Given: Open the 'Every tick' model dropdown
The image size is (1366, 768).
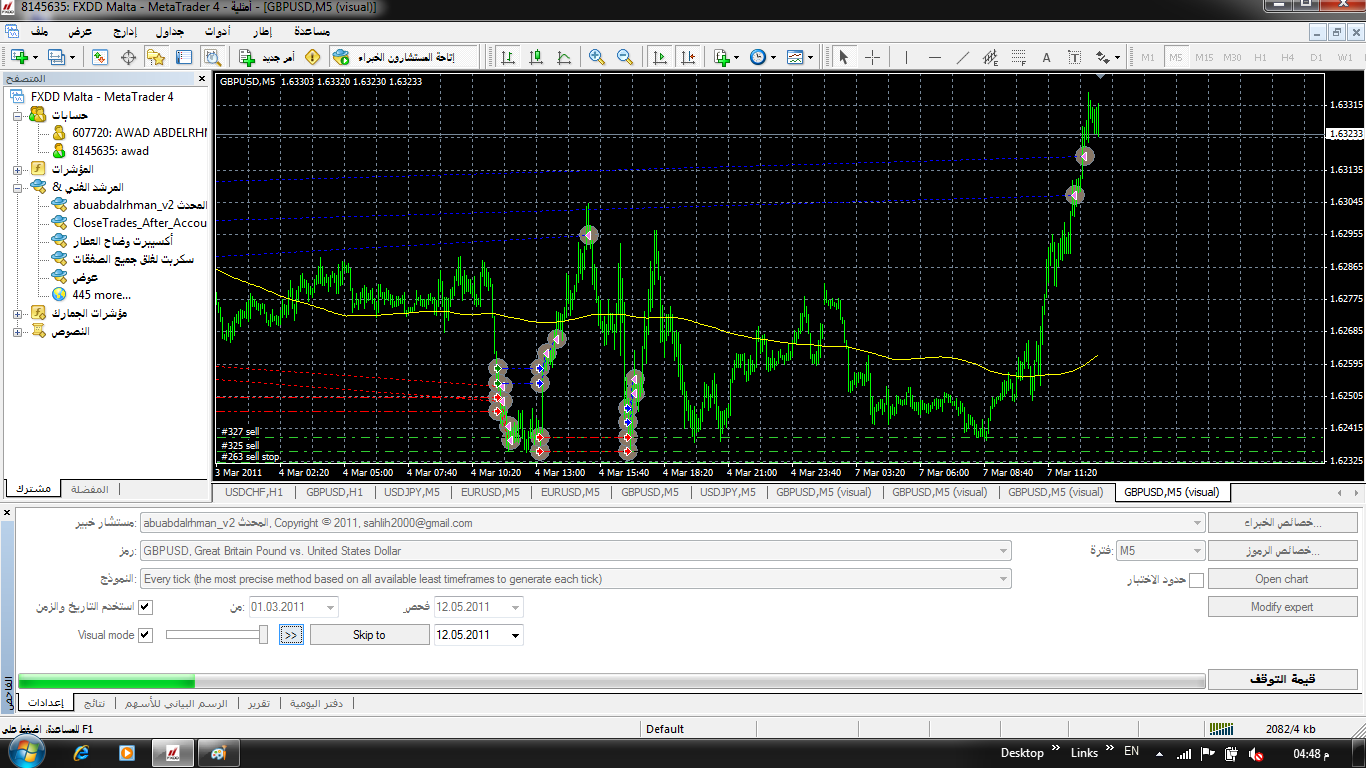Looking at the screenshot, I should click(x=1003, y=578).
